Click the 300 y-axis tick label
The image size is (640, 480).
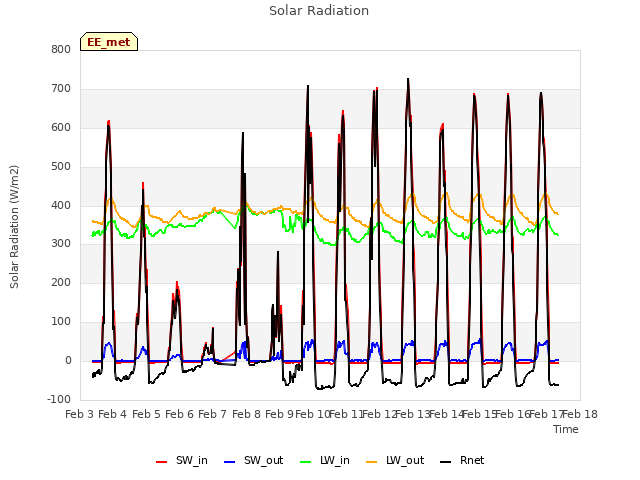[x=61, y=244]
